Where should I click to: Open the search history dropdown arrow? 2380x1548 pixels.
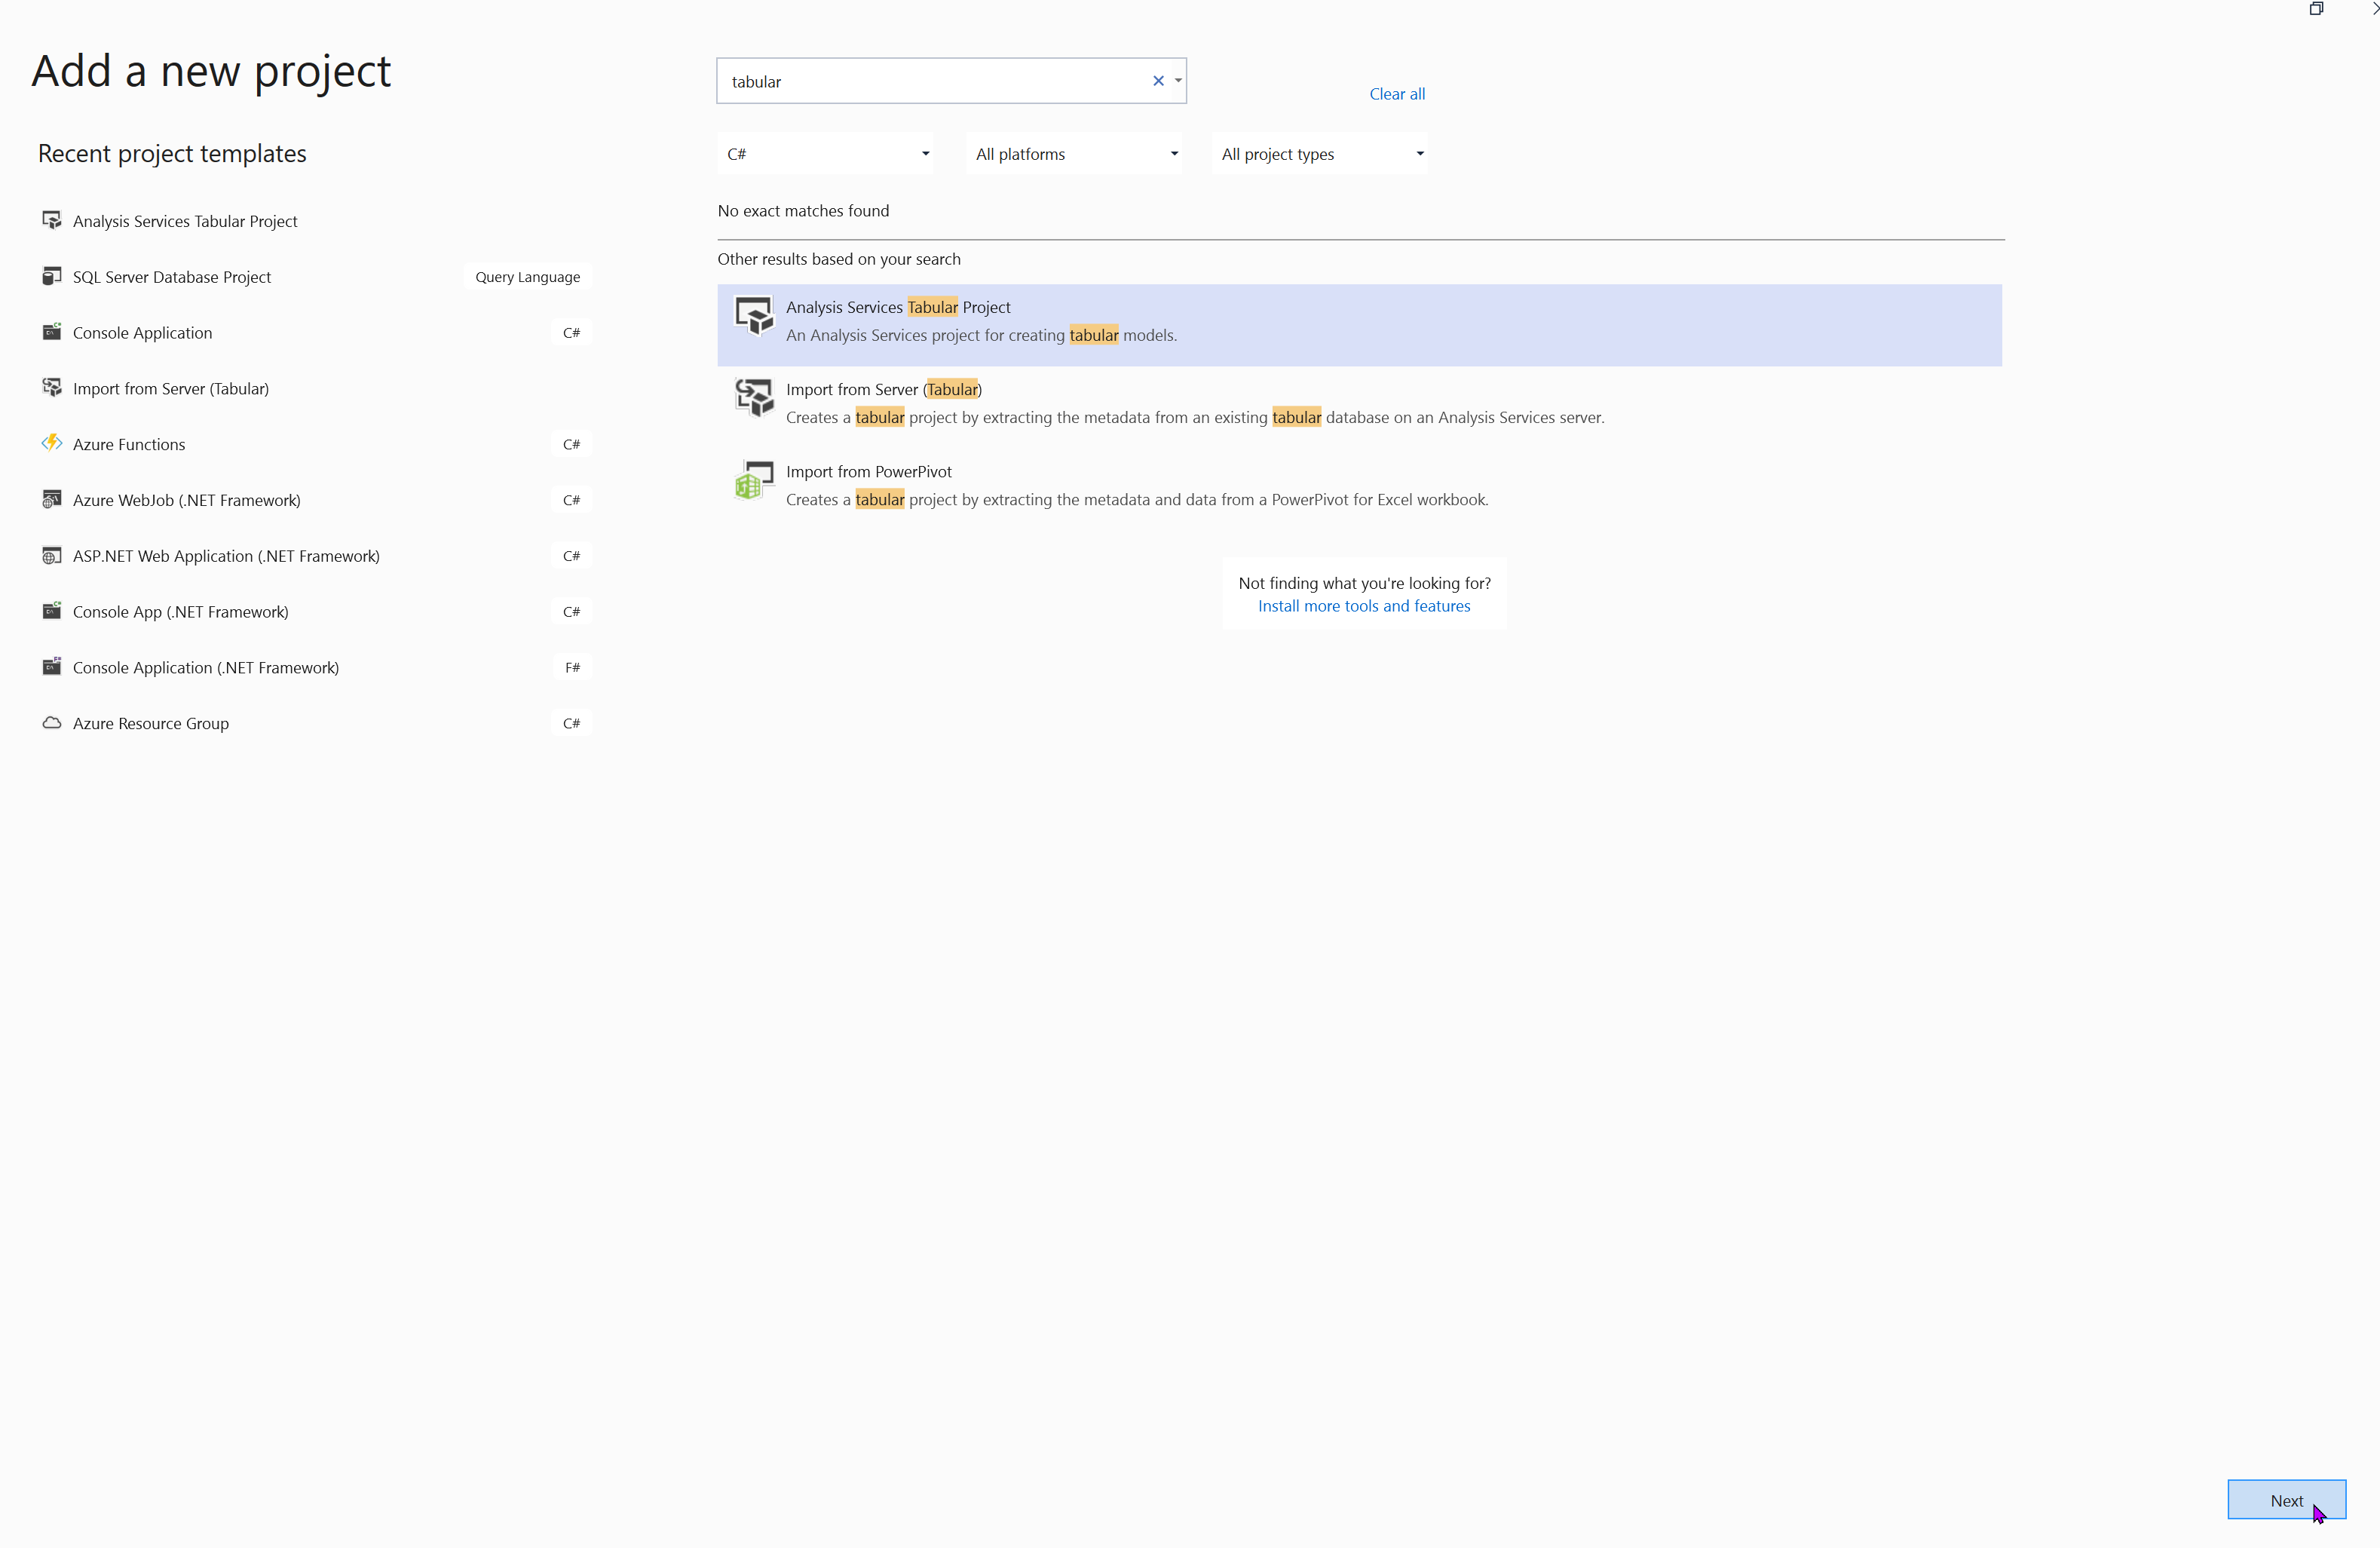[1178, 81]
